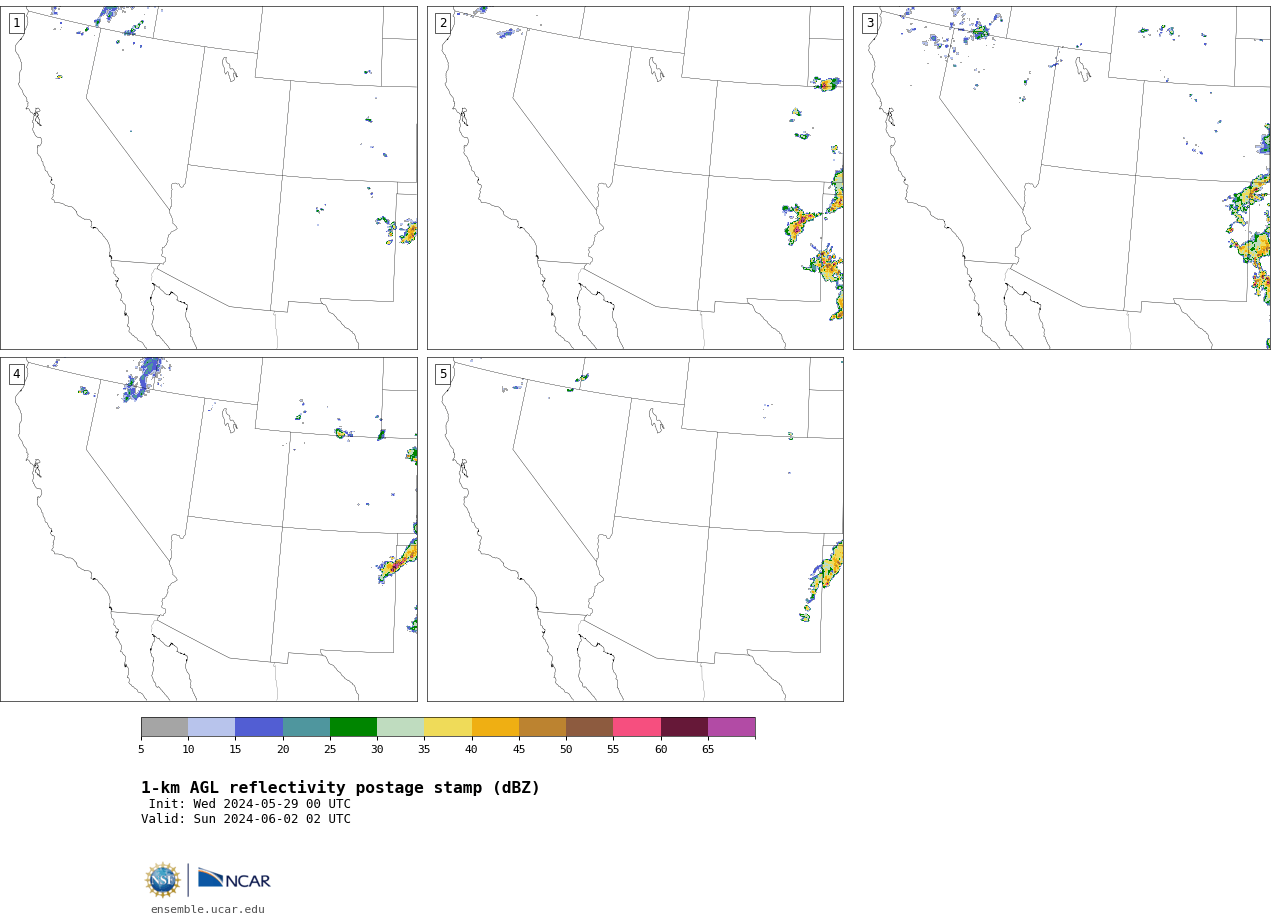Click the NCAR logo
Screen dimensions: 1280x920
pyautogui.click(x=234, y=879)
